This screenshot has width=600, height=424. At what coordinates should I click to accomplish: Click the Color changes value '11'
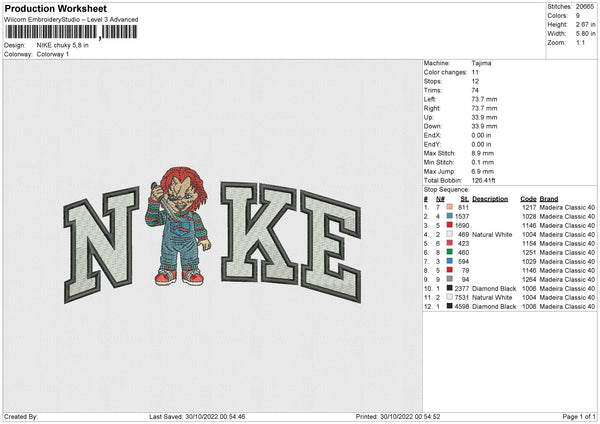[475, 72]
